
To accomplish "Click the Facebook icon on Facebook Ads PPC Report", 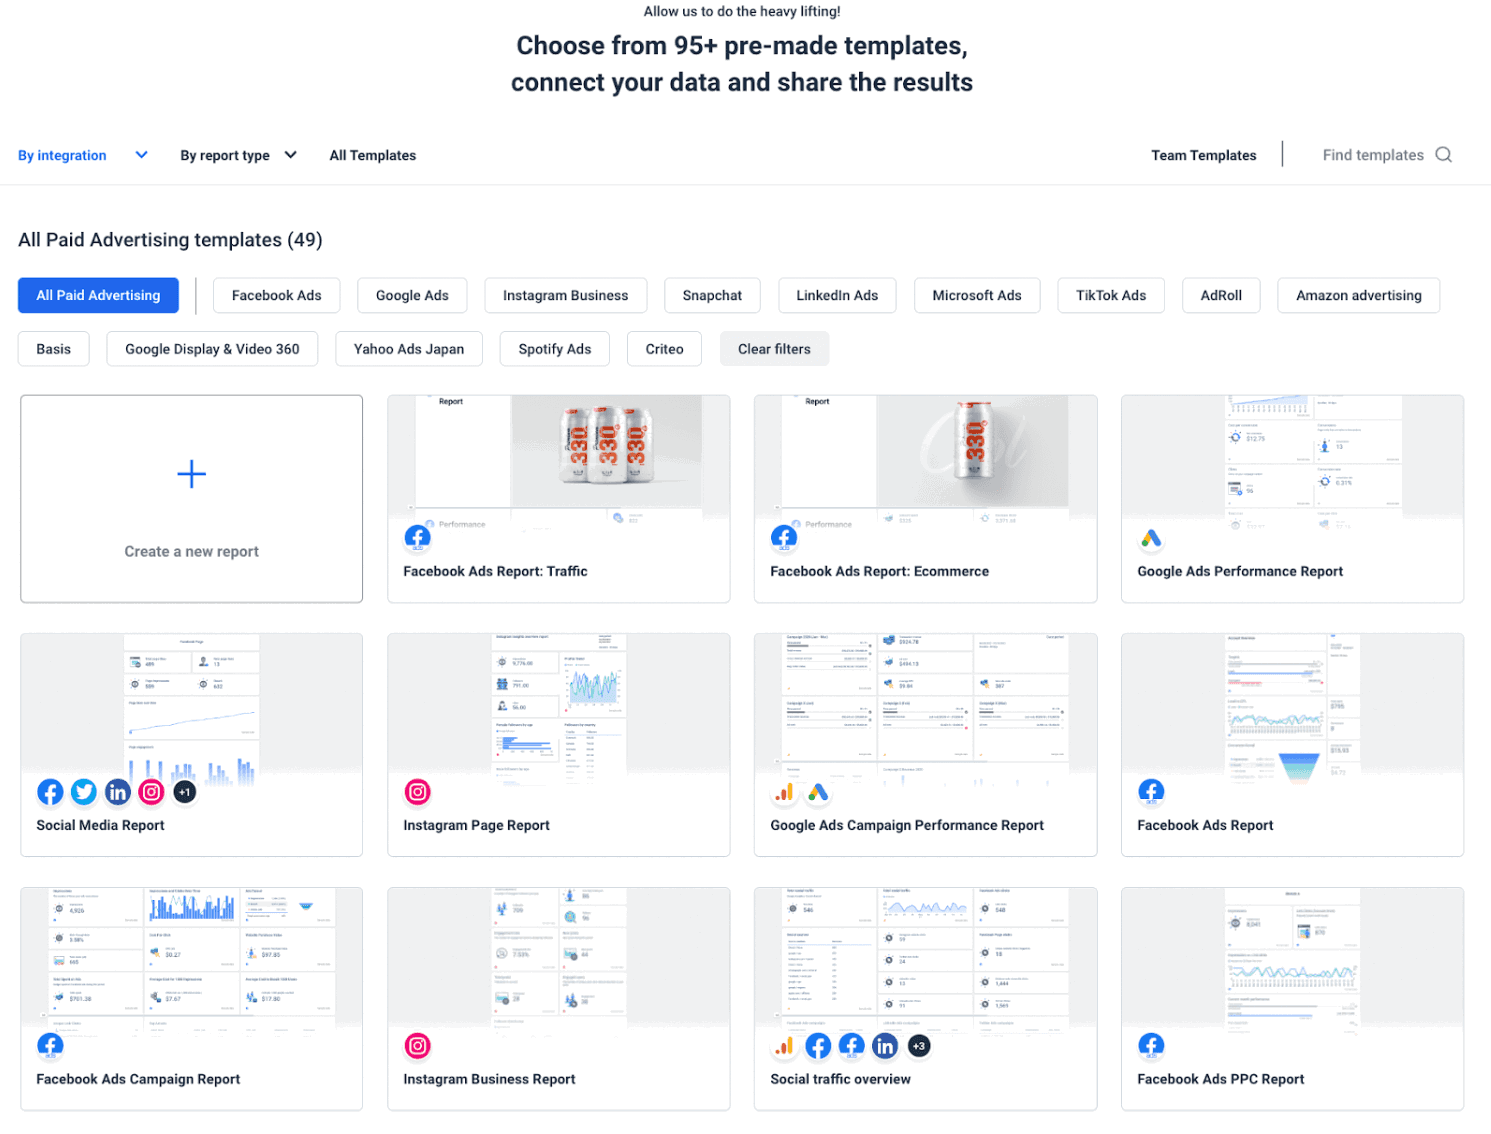I will [x=1151, y=1045].
